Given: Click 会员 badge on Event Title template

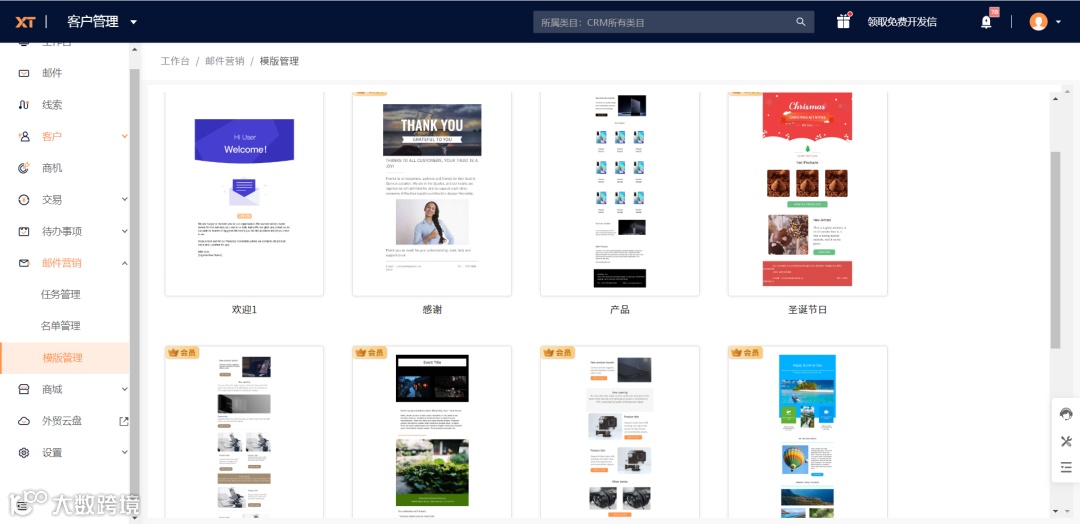Looking at the screenshot, I should pyautogui.click(x=370, y=353).
